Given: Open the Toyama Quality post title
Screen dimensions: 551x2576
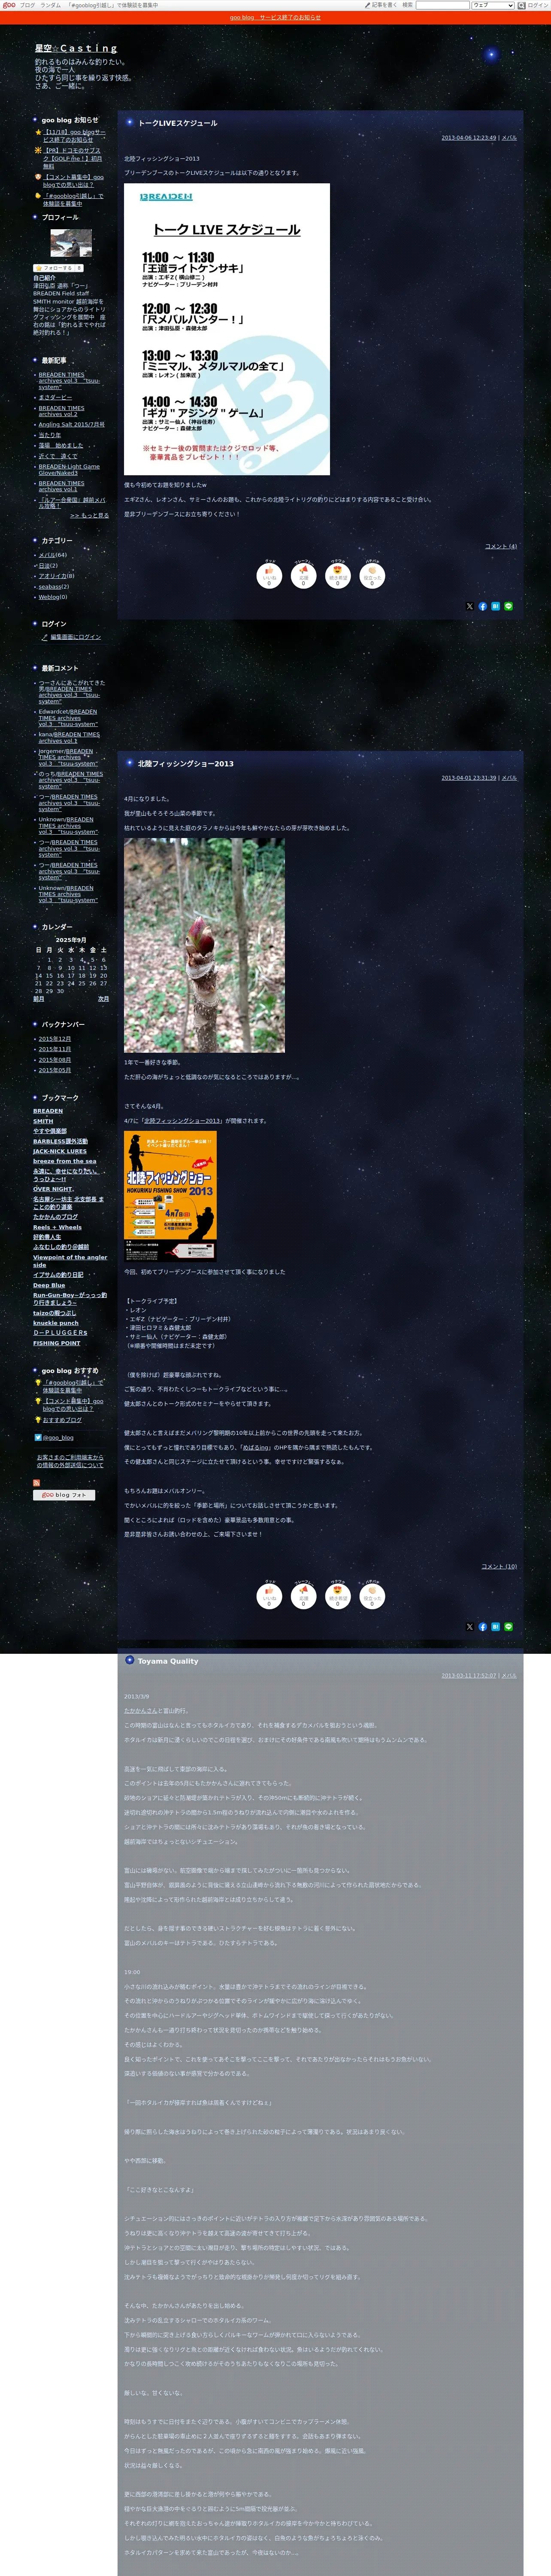Looking at the screenshot, I should pyautogui.click(x=168, y=1661).
